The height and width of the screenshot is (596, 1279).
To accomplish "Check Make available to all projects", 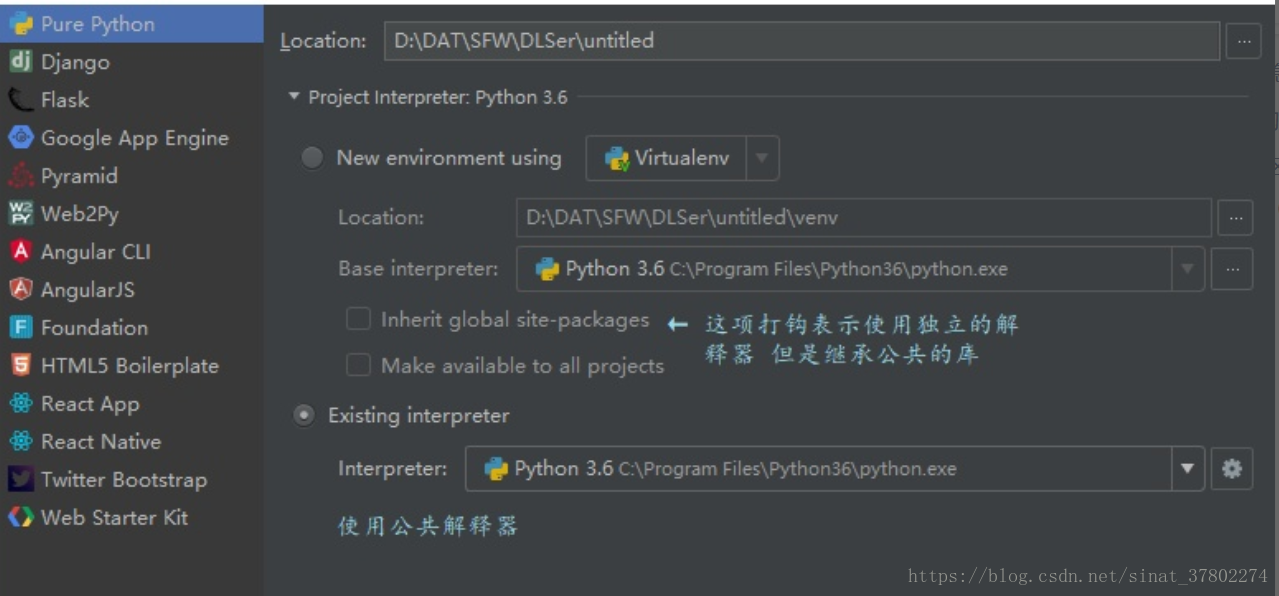I will click(358, 366).
